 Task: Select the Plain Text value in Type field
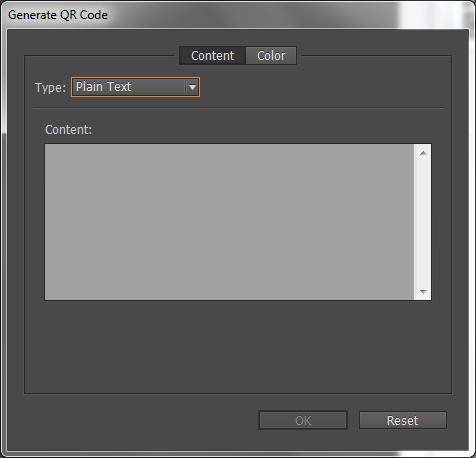point(104,87)
